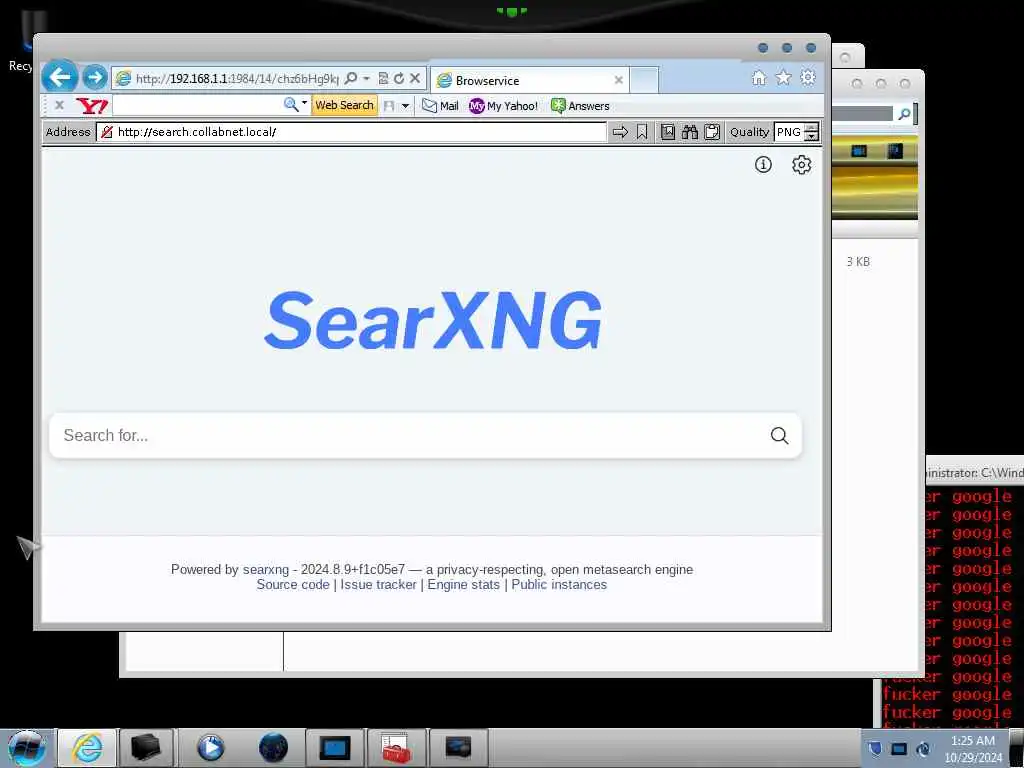Click the search icon in the background window
The height and width of the screenshot is (768, 1024).
click(904, 114)
